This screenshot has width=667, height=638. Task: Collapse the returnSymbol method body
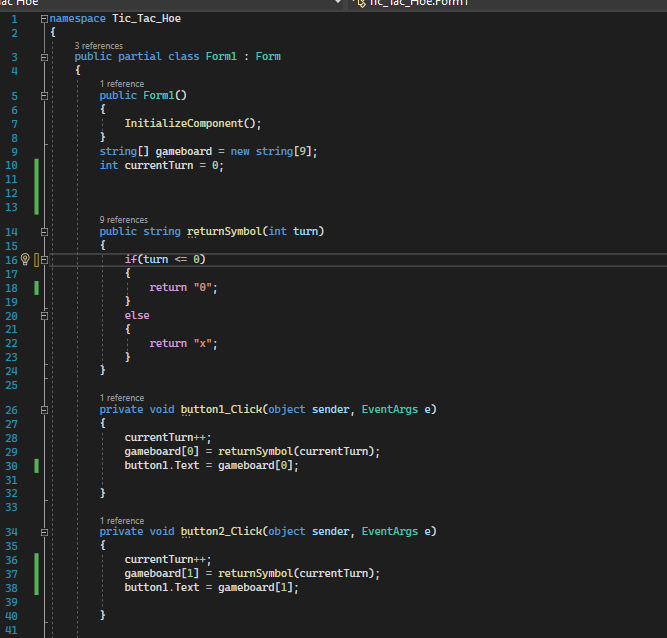pos(44,231)
